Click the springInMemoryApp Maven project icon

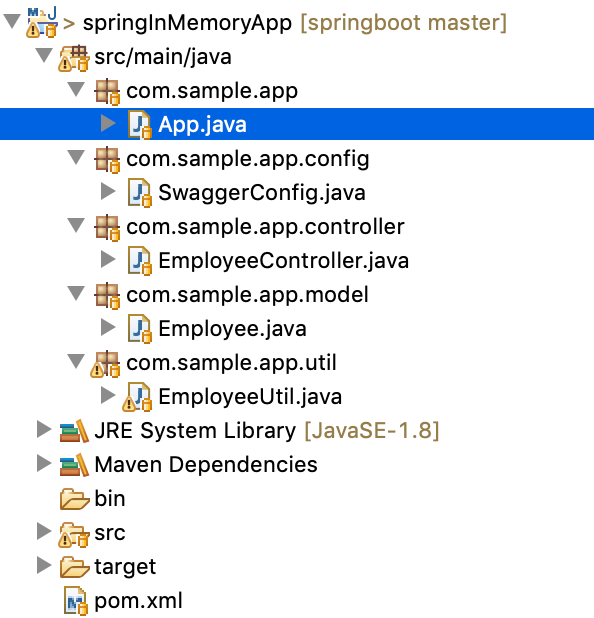tap(42, 22)
